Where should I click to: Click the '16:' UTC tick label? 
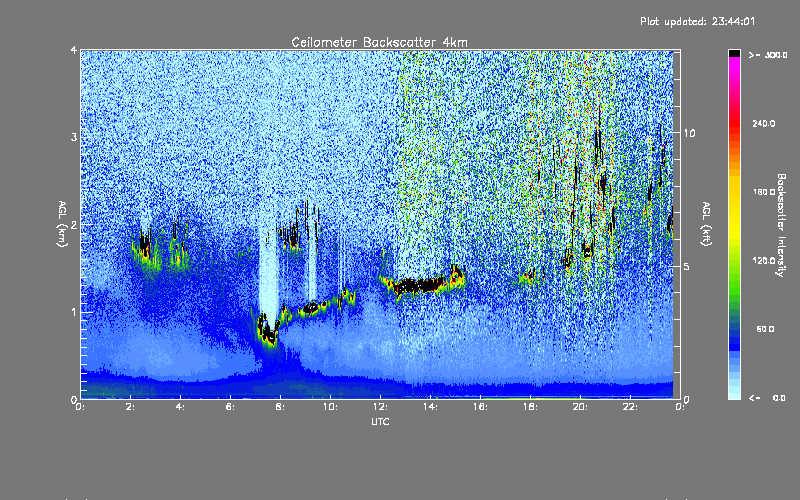tap(481, 407)
